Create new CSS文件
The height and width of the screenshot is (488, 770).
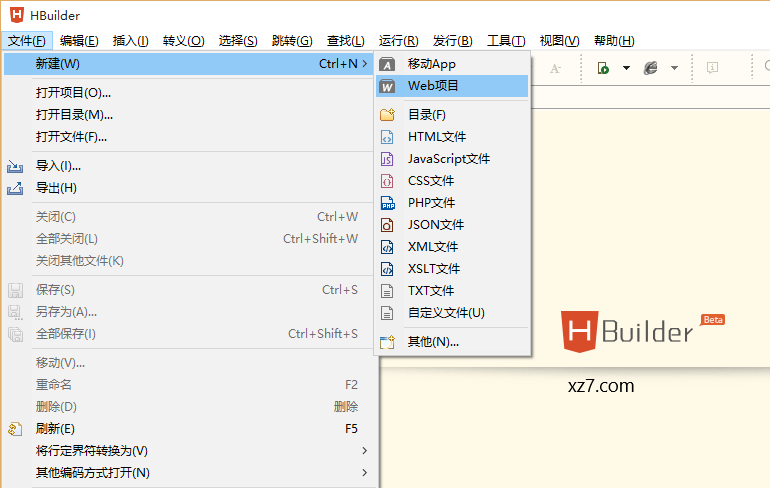pyautogui.click(x=452, y=181)
